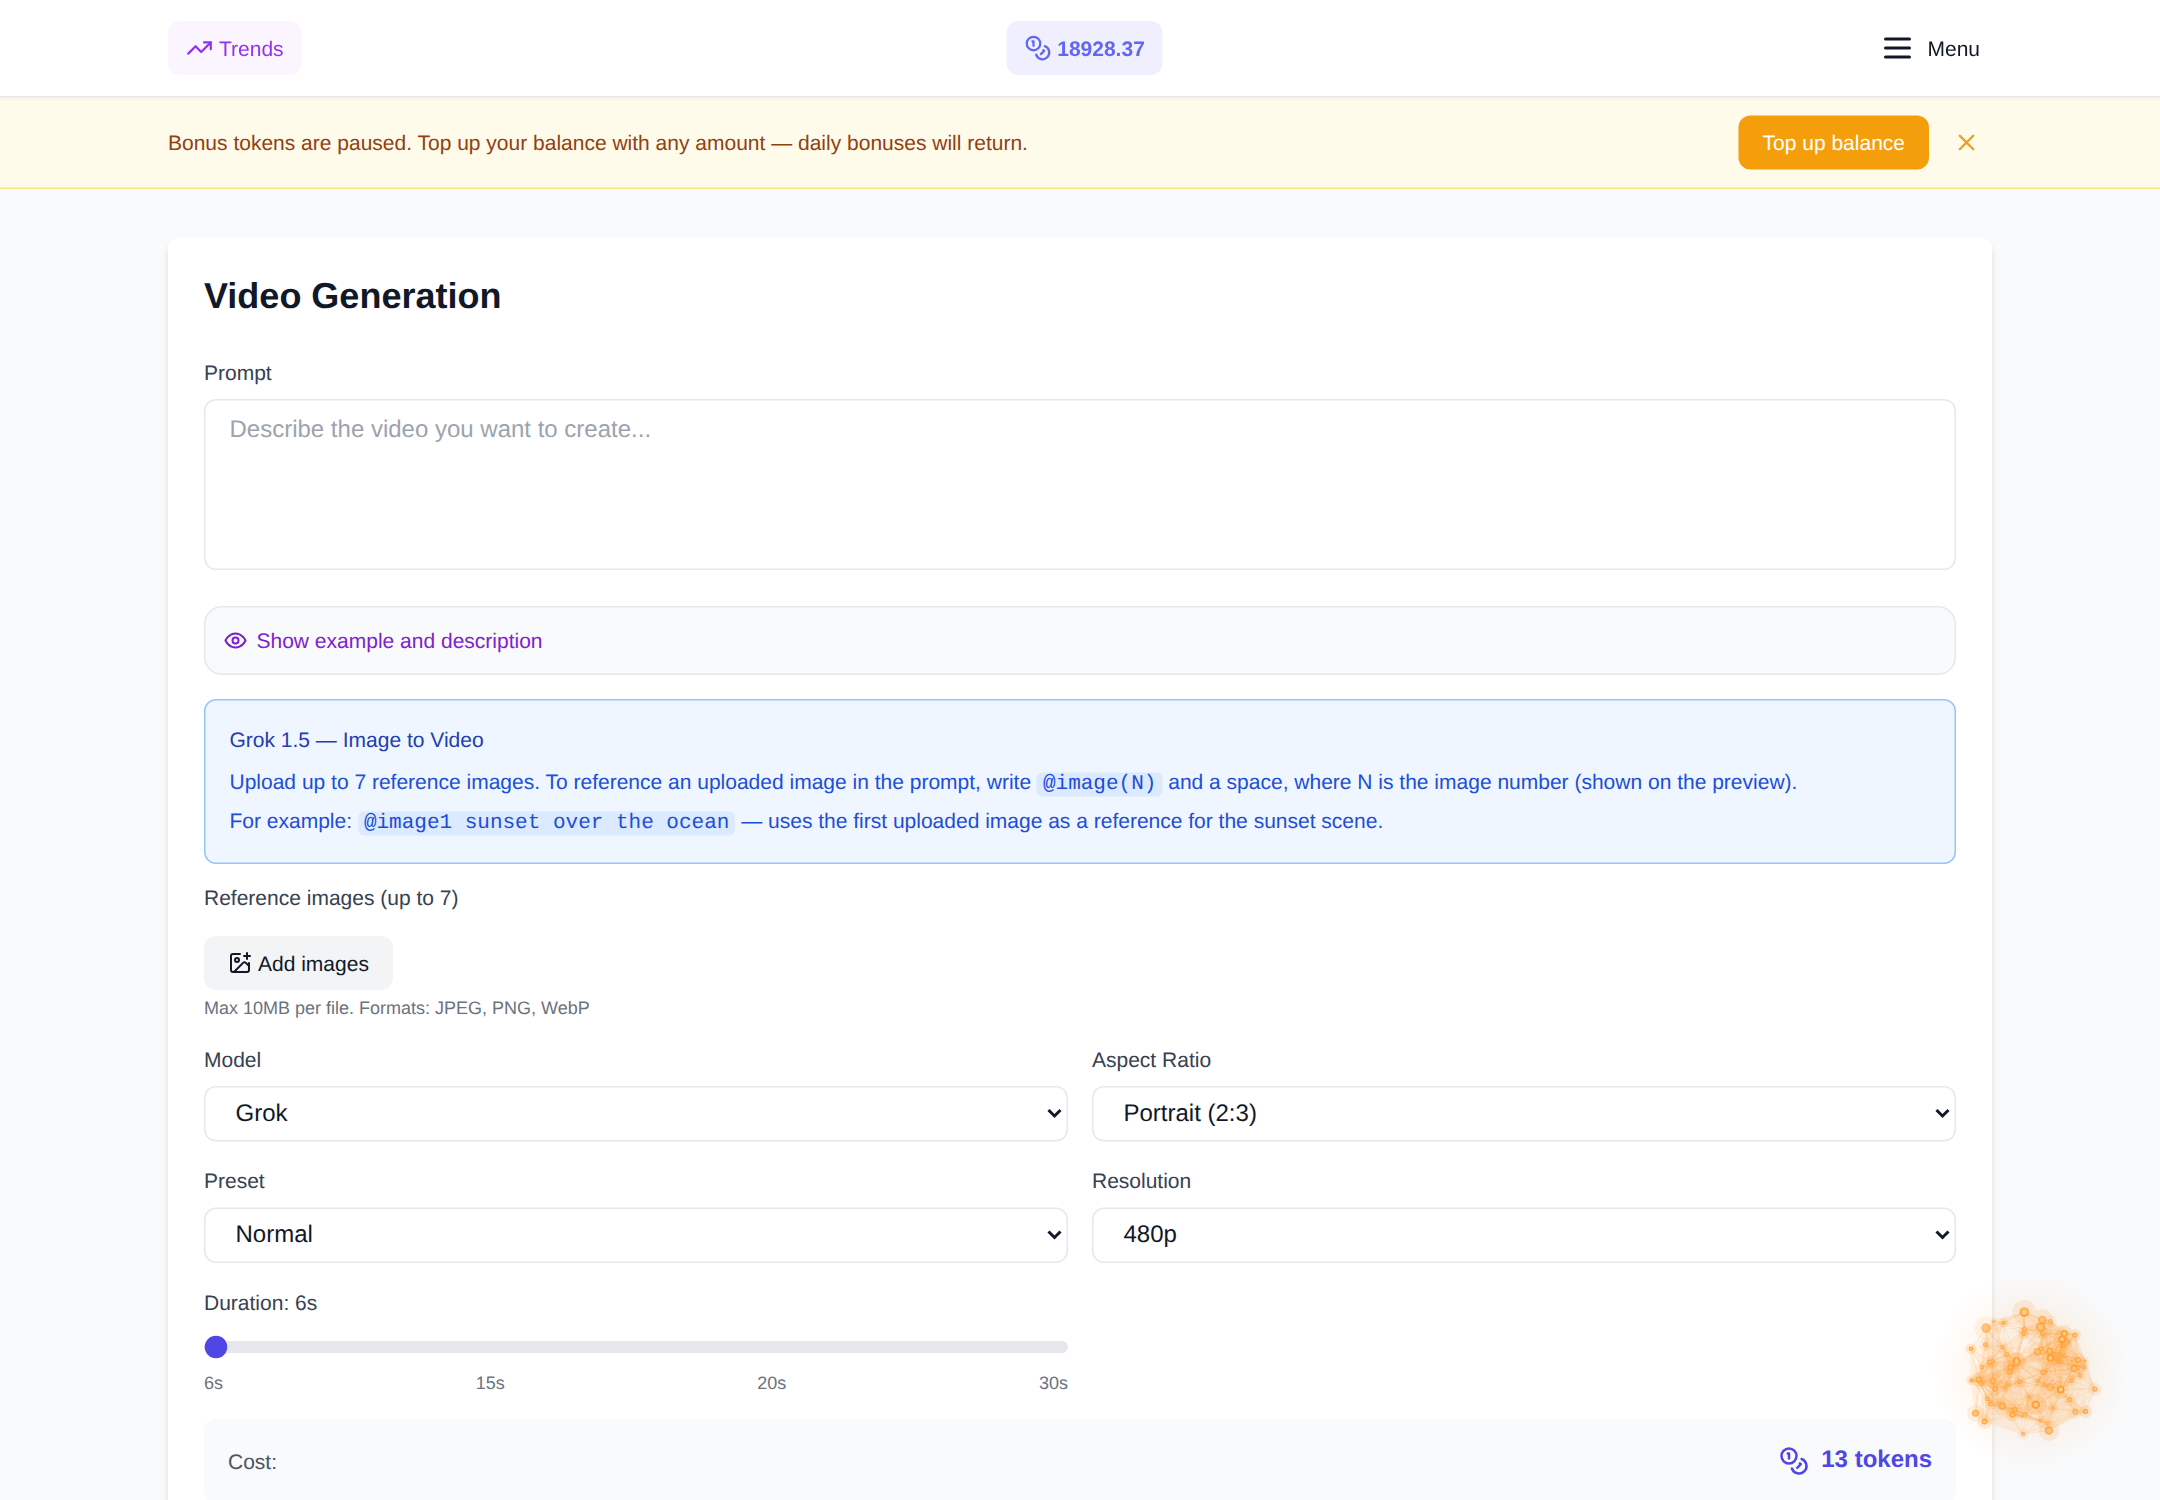Screen dimensions: 2160x1500
Task: Click the @image(N) code snippet
Action: pos(1099,782)
